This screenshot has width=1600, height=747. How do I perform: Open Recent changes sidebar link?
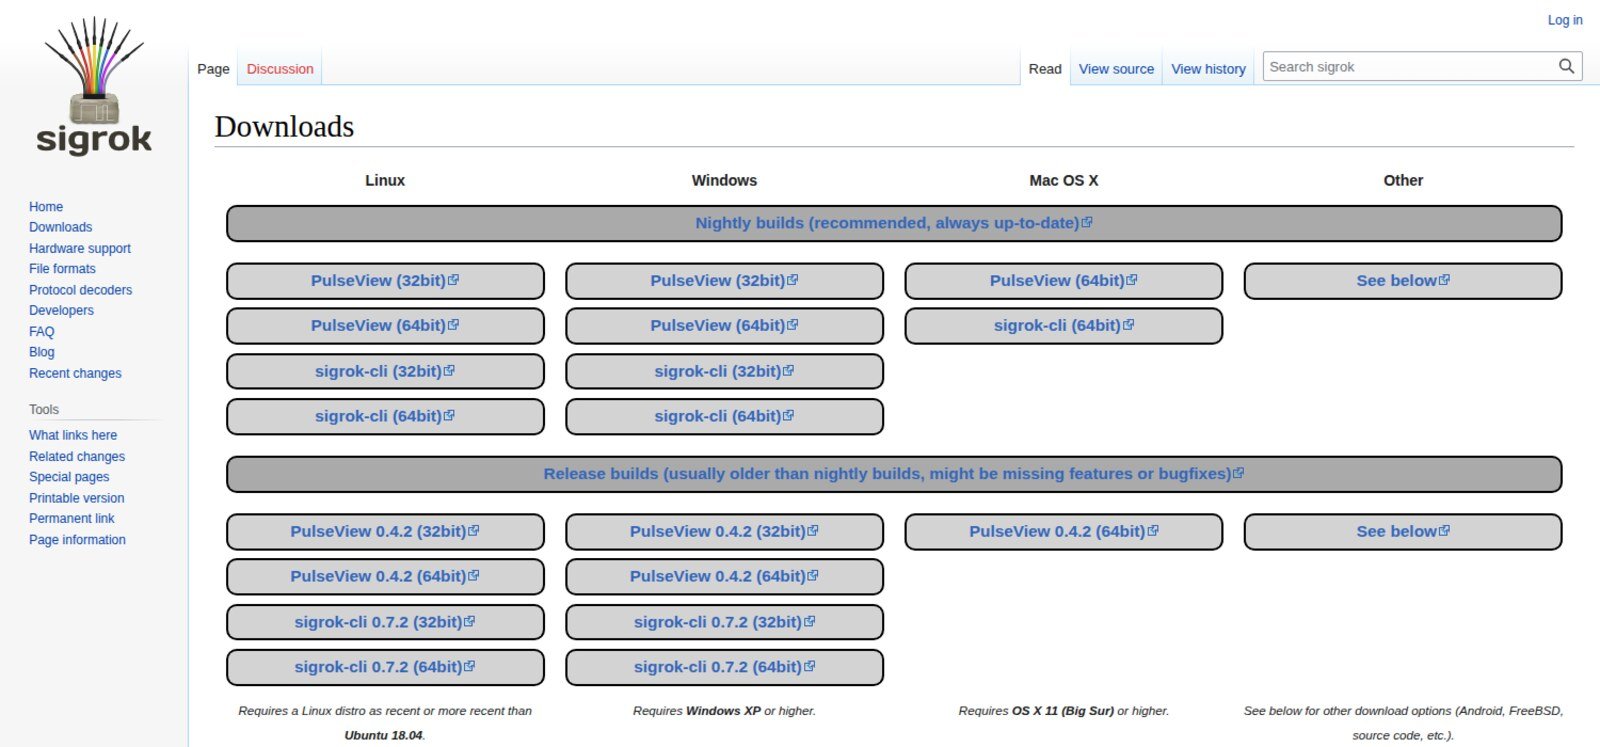[75, 373]
